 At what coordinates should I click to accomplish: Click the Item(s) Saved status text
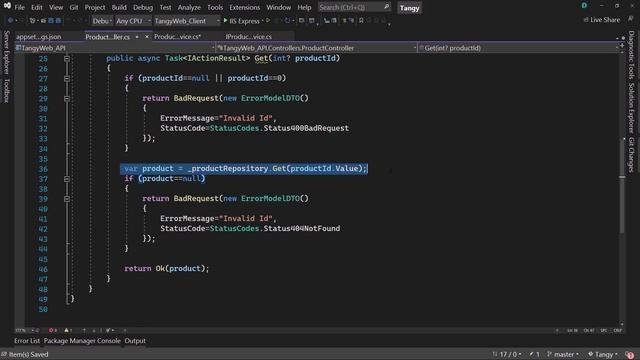(x=28, y=354)
